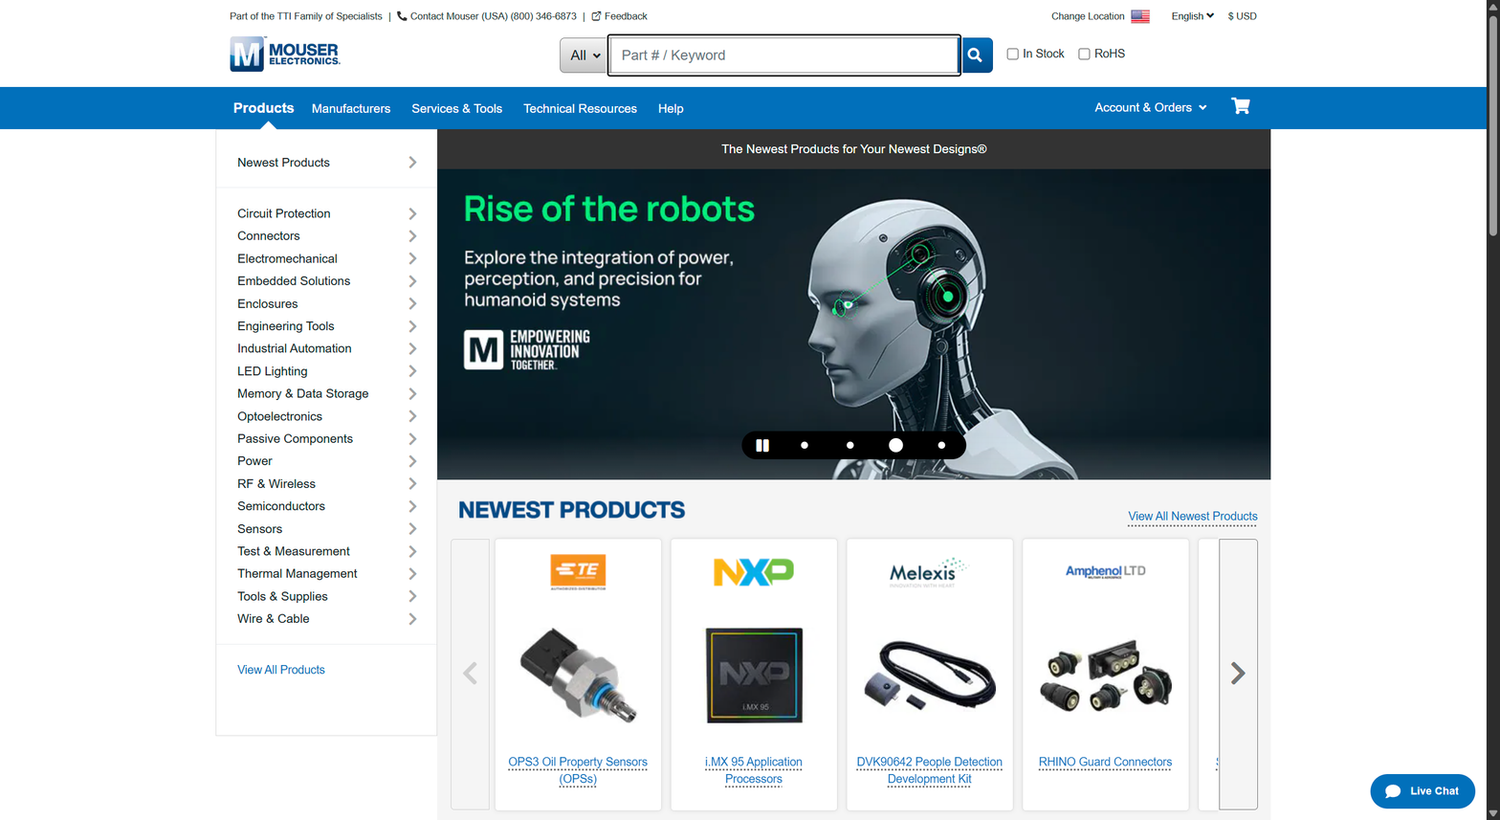Image resolution: width=1500 pixels, height=820 pixels.
Task: Click the Part # / Keyword search field
Action: (x=785, y=55)
